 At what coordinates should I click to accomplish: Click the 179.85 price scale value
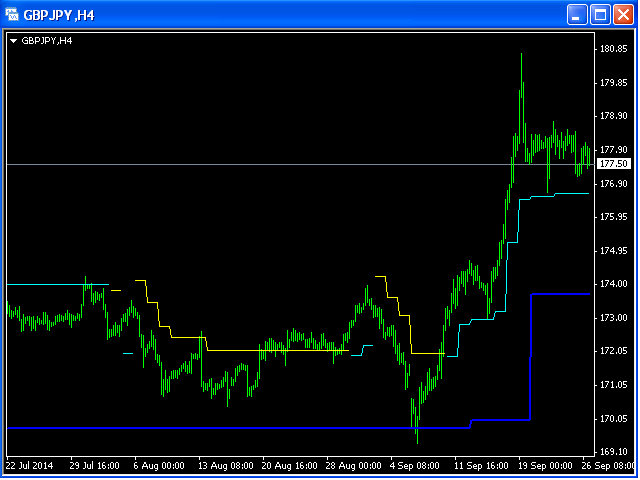[x=613, y=83]
